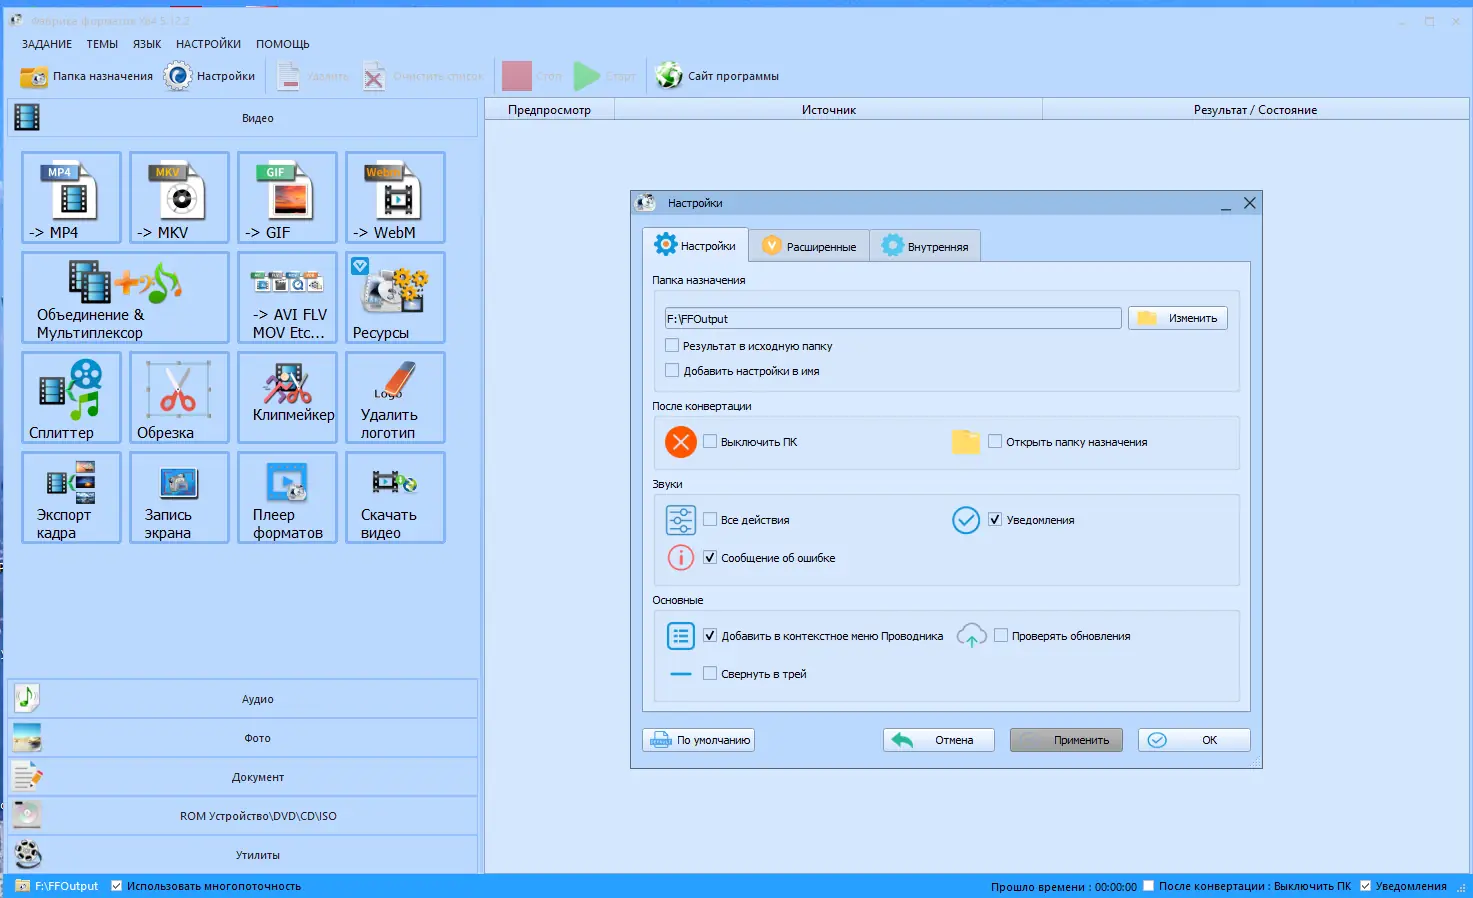Open Сайт программы from the toolbar

[717, 76]
